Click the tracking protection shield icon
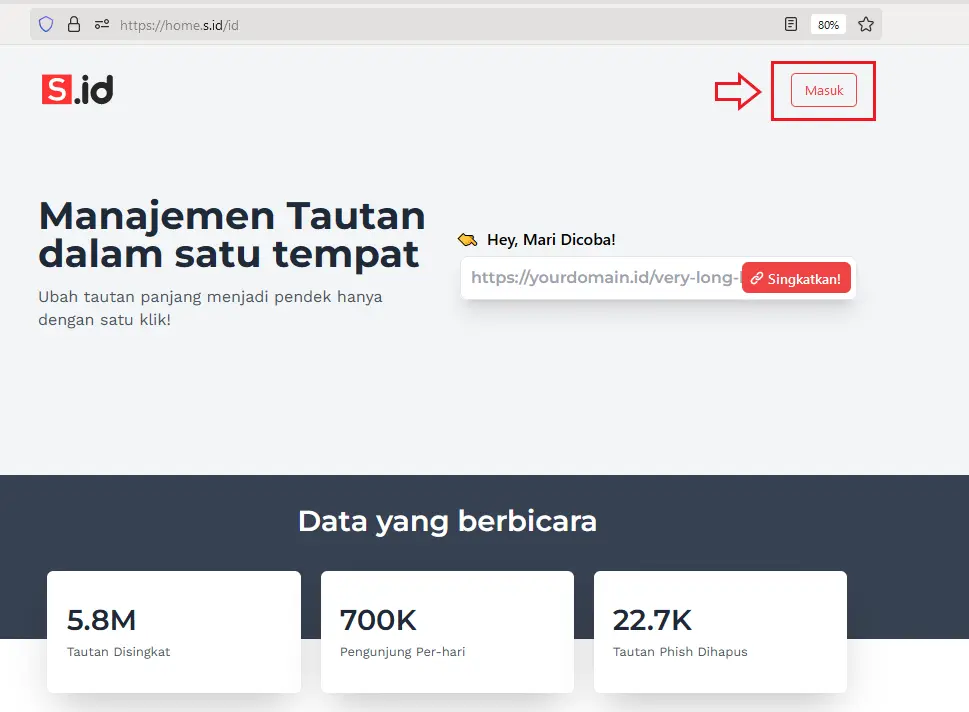 click(46, 25)
